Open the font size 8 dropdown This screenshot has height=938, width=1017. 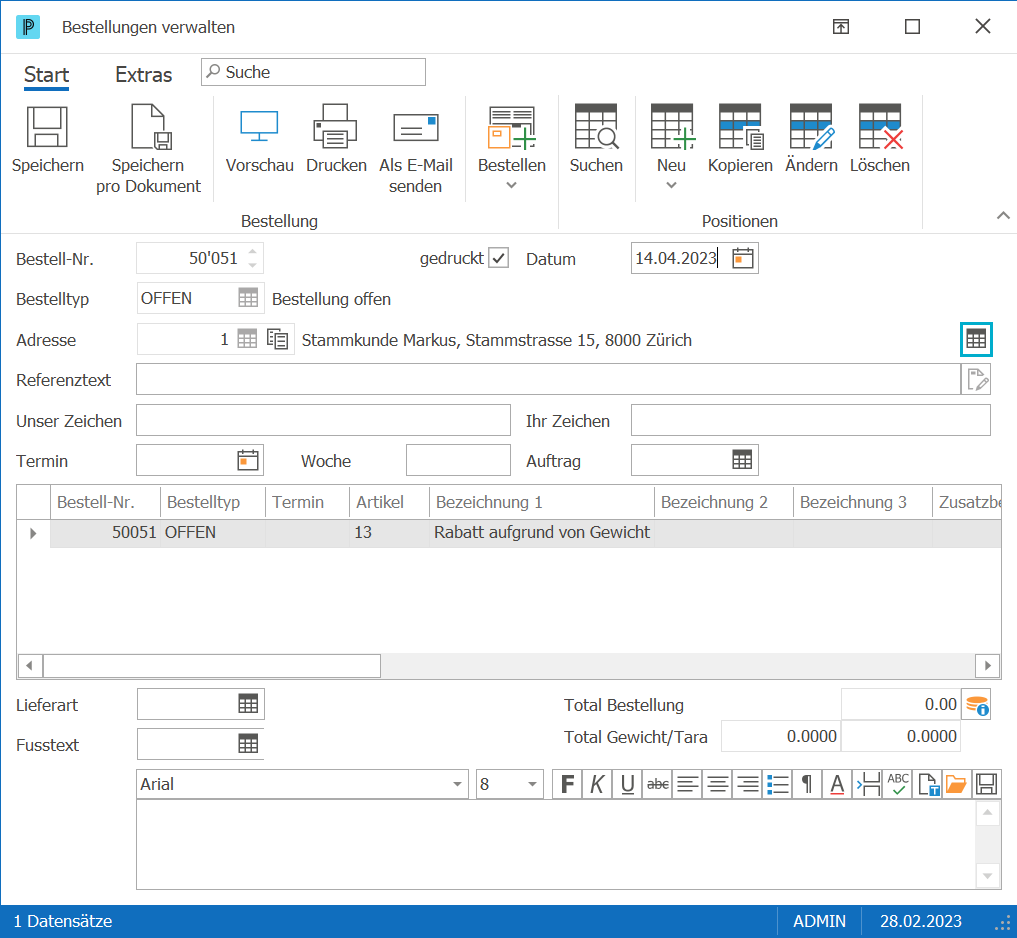click(532, 784)
